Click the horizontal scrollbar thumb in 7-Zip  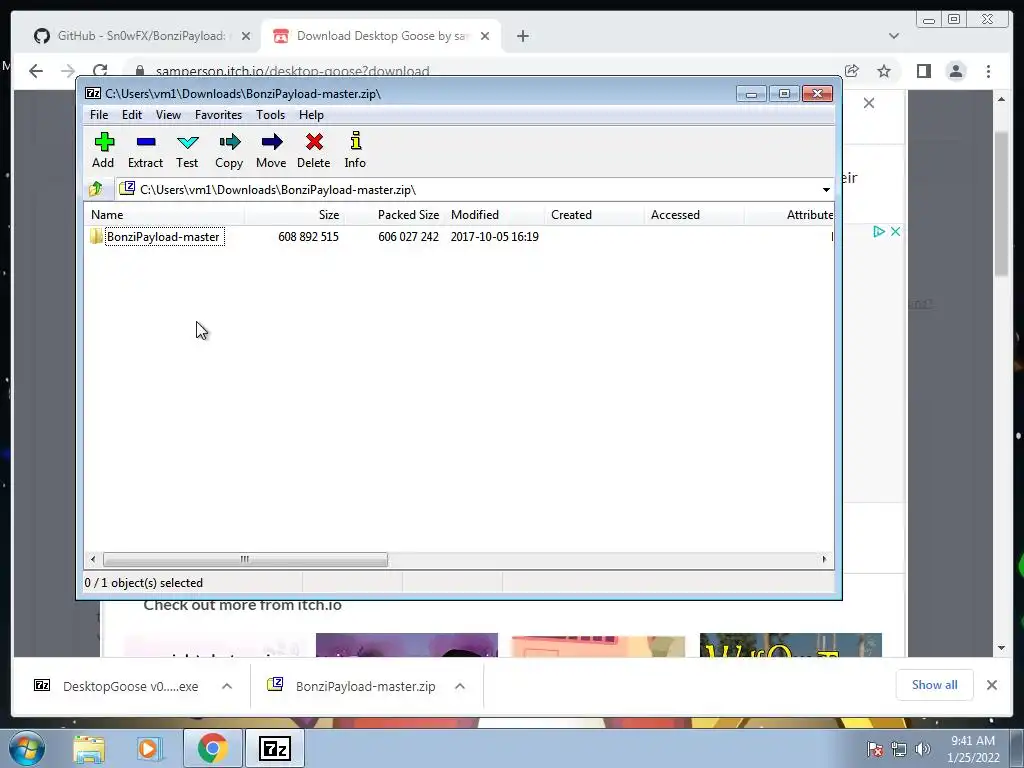pos(245,560)
